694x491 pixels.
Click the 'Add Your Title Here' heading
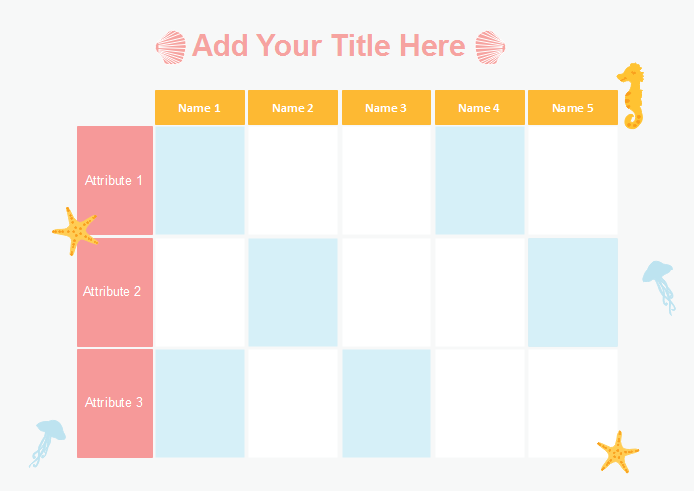click(328, 46)
